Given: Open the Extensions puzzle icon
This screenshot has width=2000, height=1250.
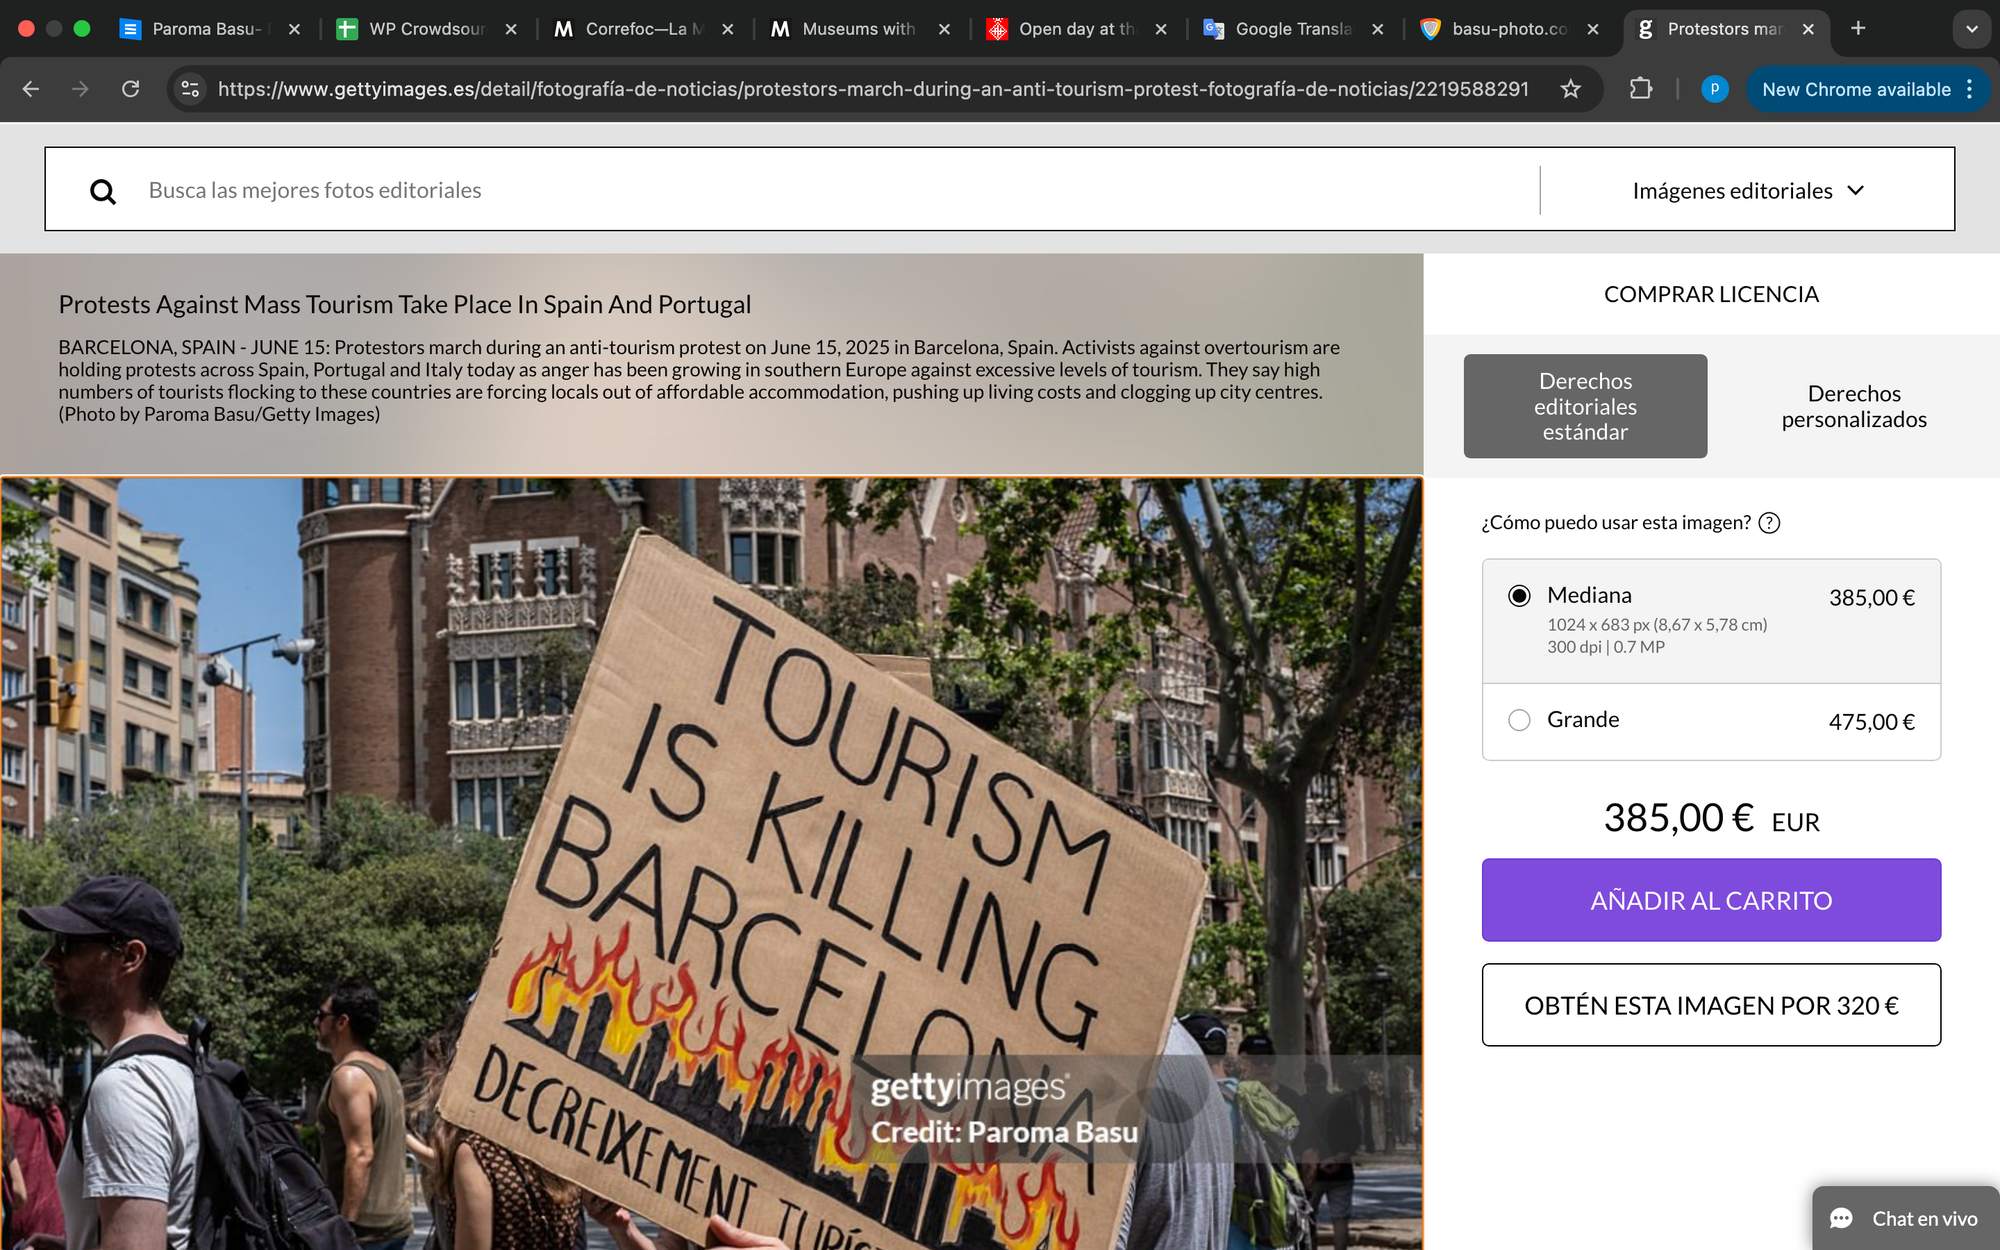Looking at the screenshot, I should [1641, 89].
